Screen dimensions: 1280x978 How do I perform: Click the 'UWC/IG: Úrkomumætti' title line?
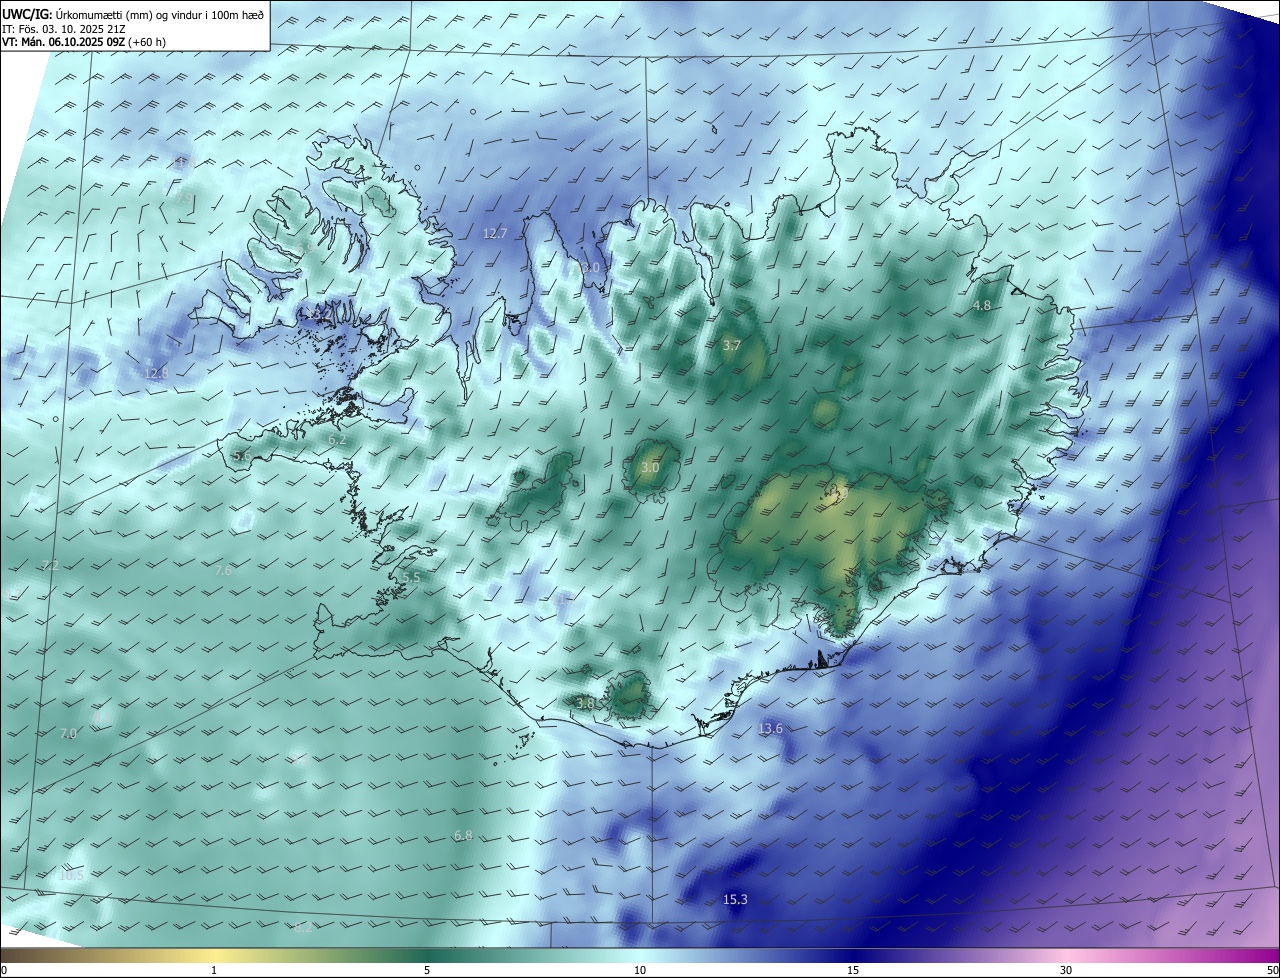click(133, 14)
